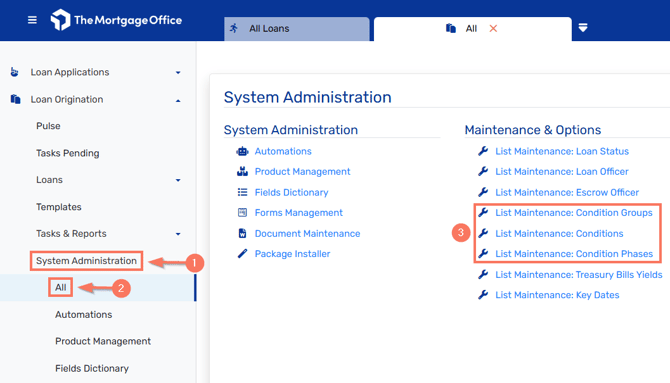Image resolution: width=670 pixels, height=383 pixels.
Task: Go to Pulse in the sidebar
Action: [48, 126]
